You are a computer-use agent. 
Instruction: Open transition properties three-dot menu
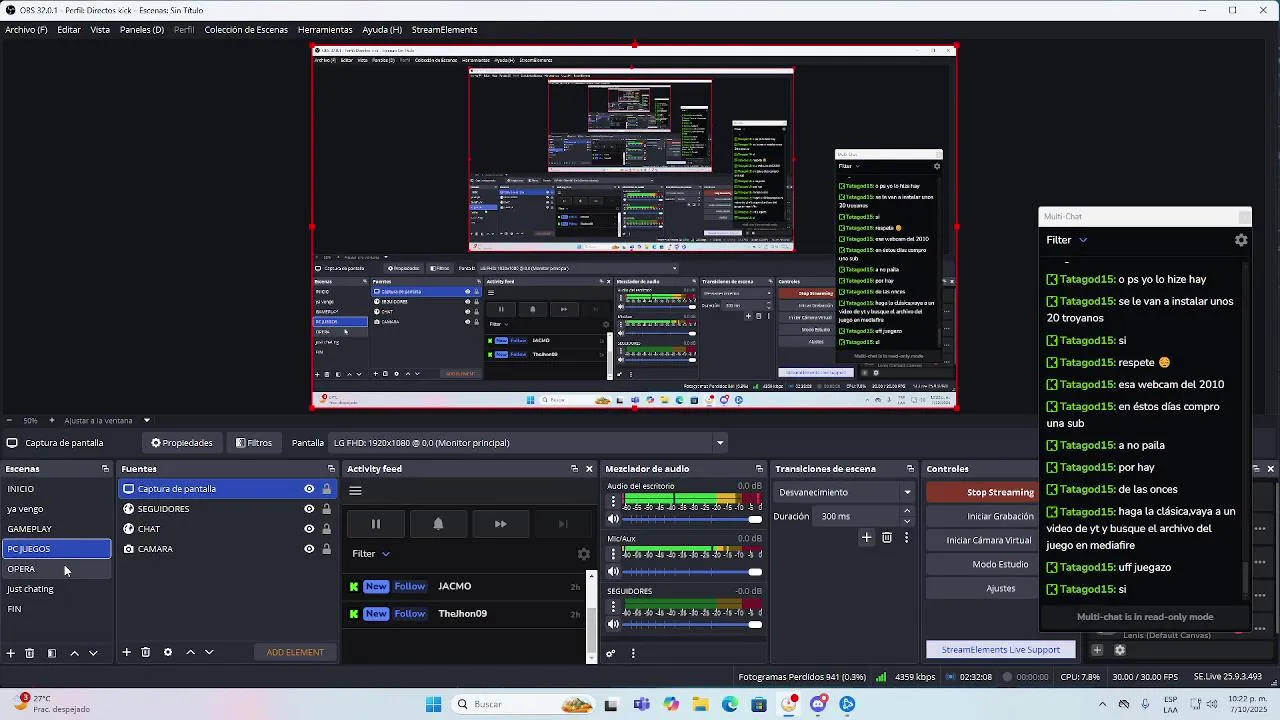[906, 538]
